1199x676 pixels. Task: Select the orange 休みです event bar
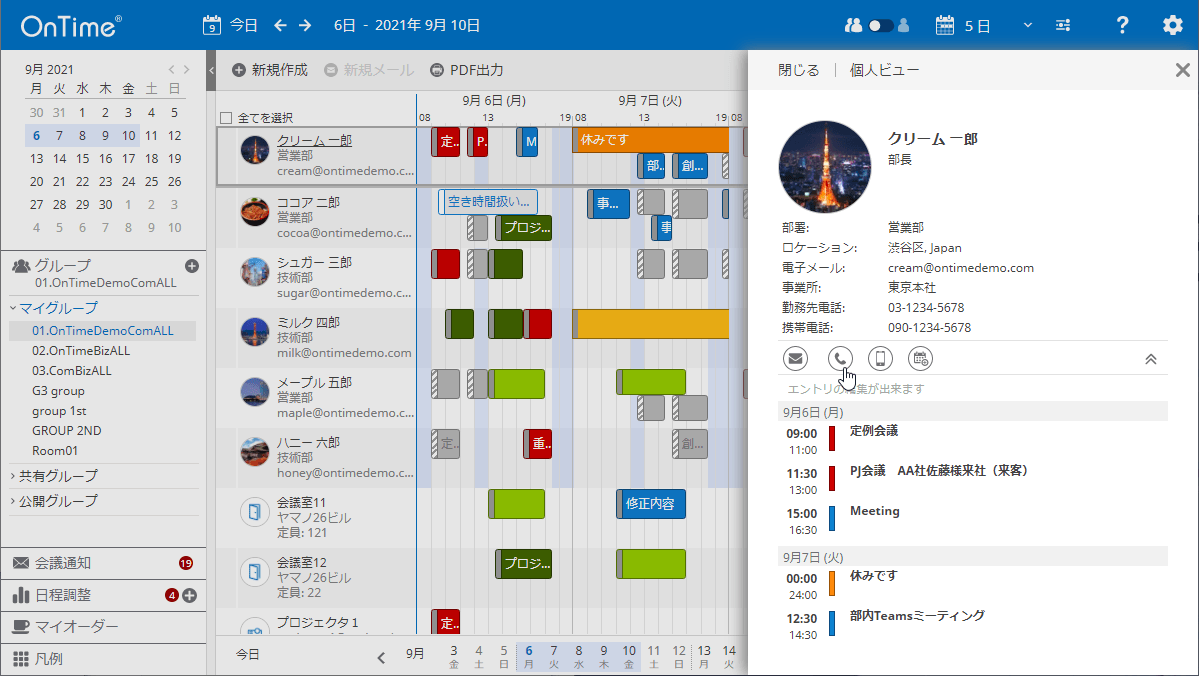(650, 140)
